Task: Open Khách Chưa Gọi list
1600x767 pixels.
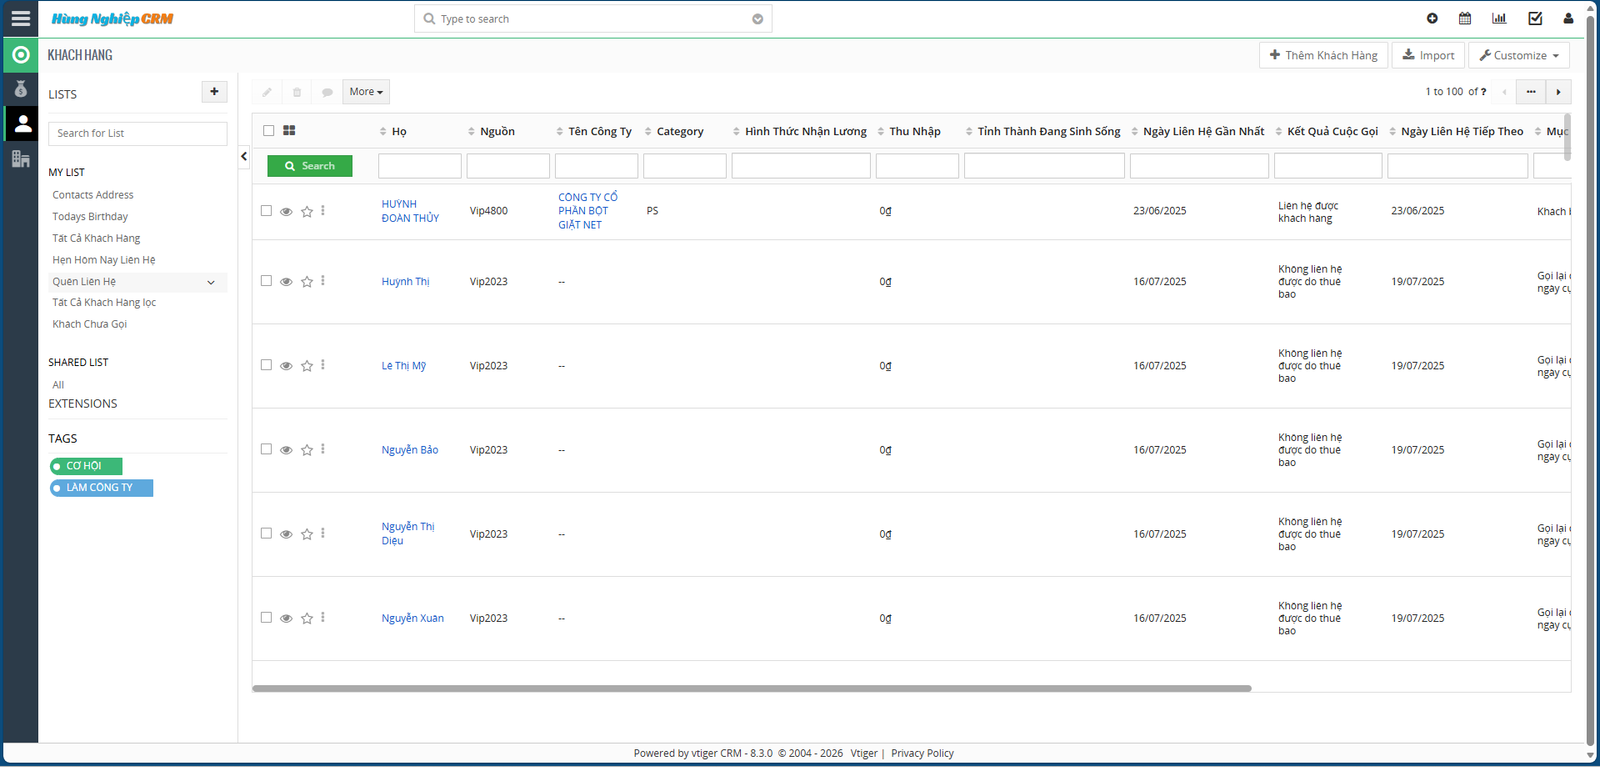Action: point(90,324)
